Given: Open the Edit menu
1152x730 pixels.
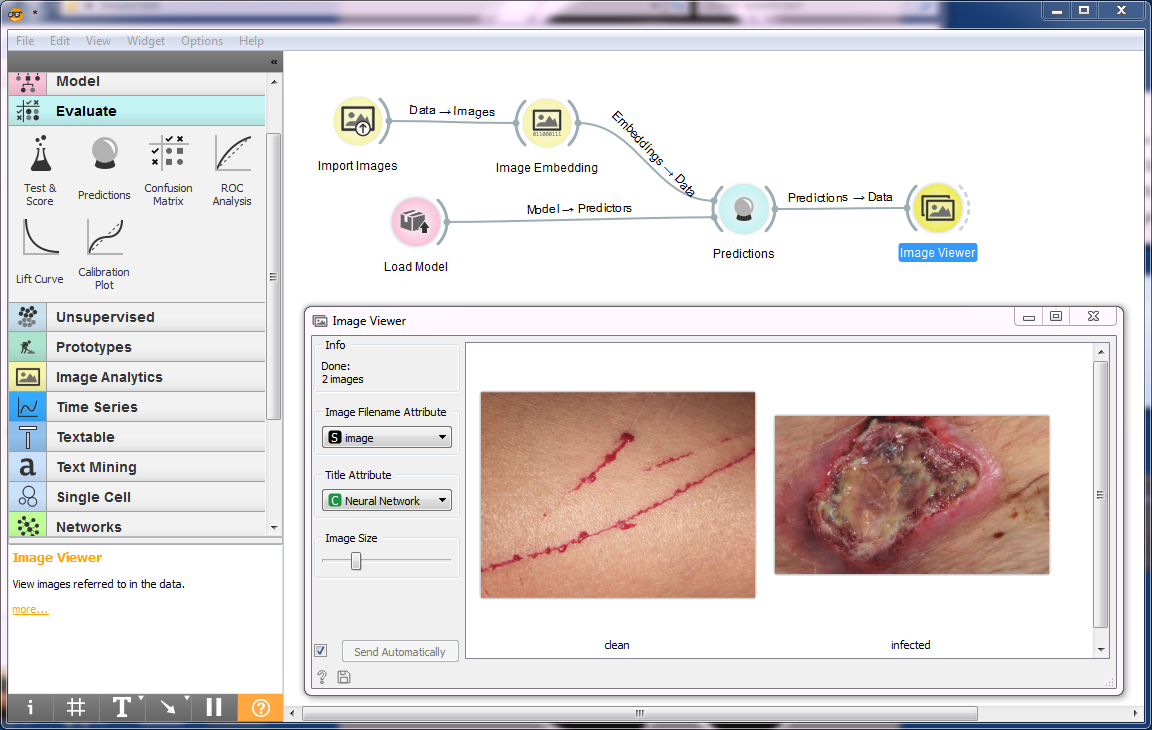Looking at the screenshot, I should point(60,41).
